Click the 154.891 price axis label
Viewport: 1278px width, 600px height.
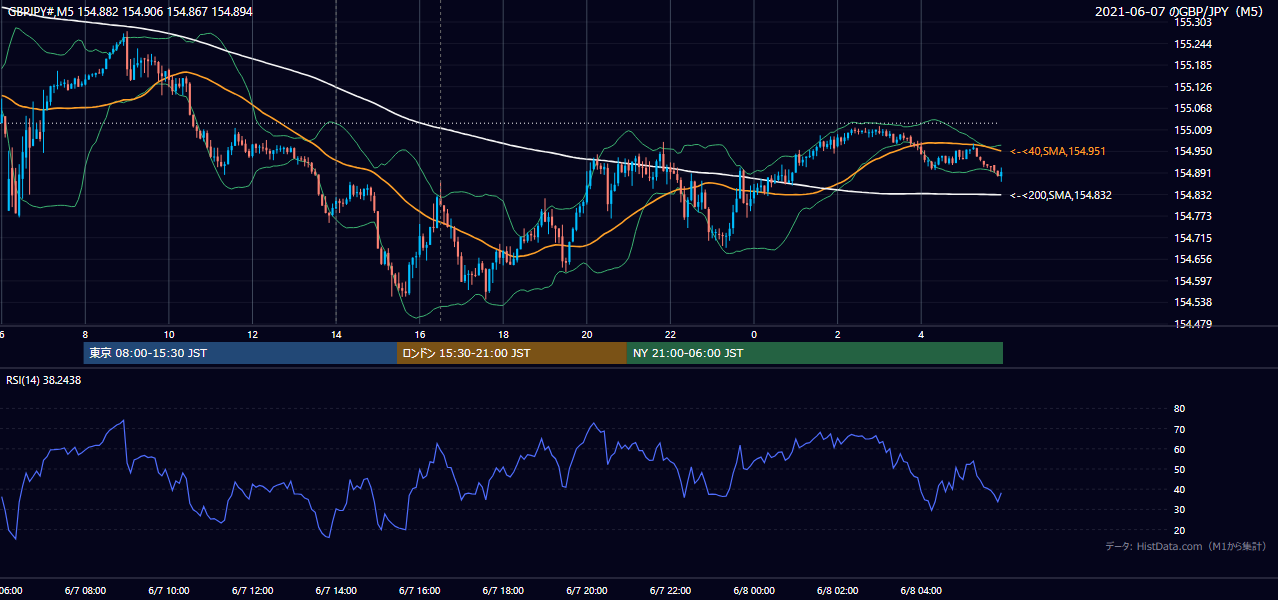[x=1193, y=173]
